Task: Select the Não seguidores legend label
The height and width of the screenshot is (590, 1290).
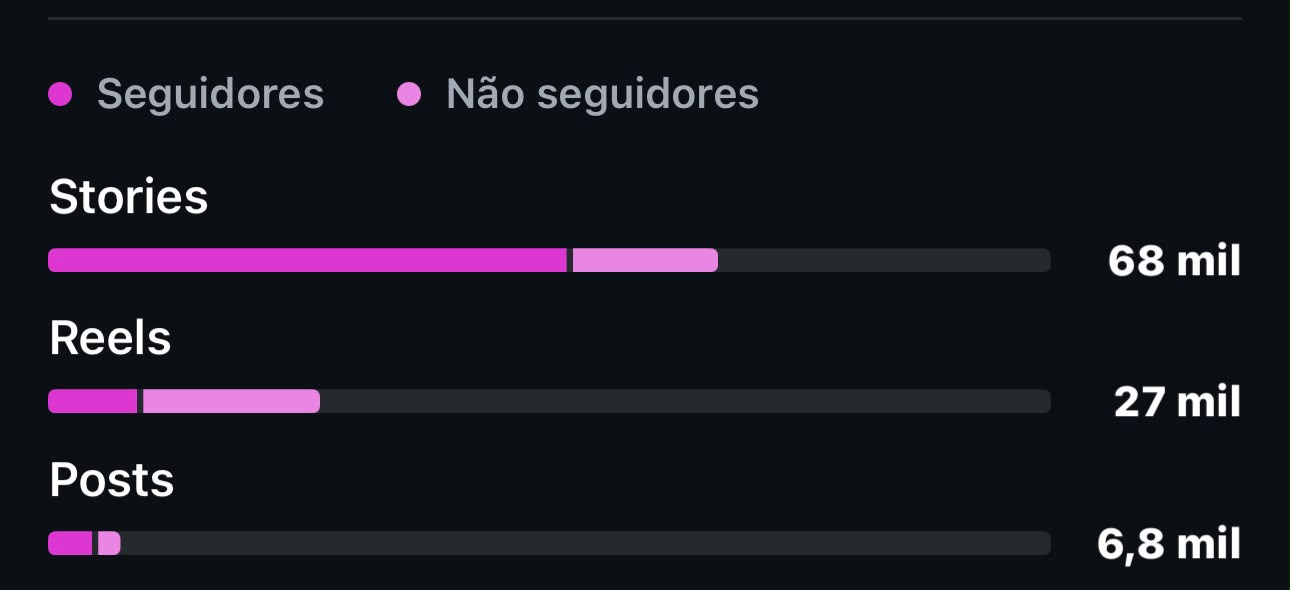Action: pyautogui.click(x=602, y=95)
